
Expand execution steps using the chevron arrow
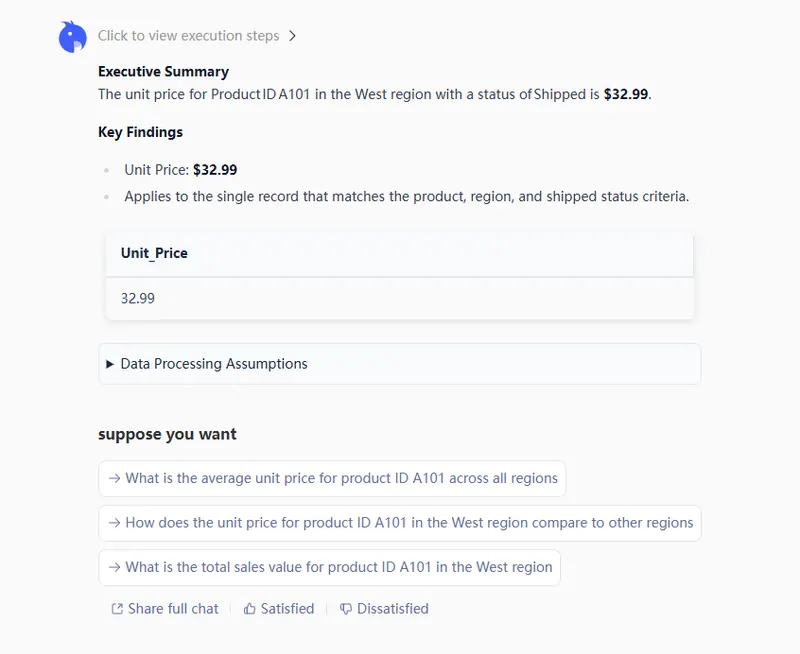pyautogui.click(x=292, y=36)
